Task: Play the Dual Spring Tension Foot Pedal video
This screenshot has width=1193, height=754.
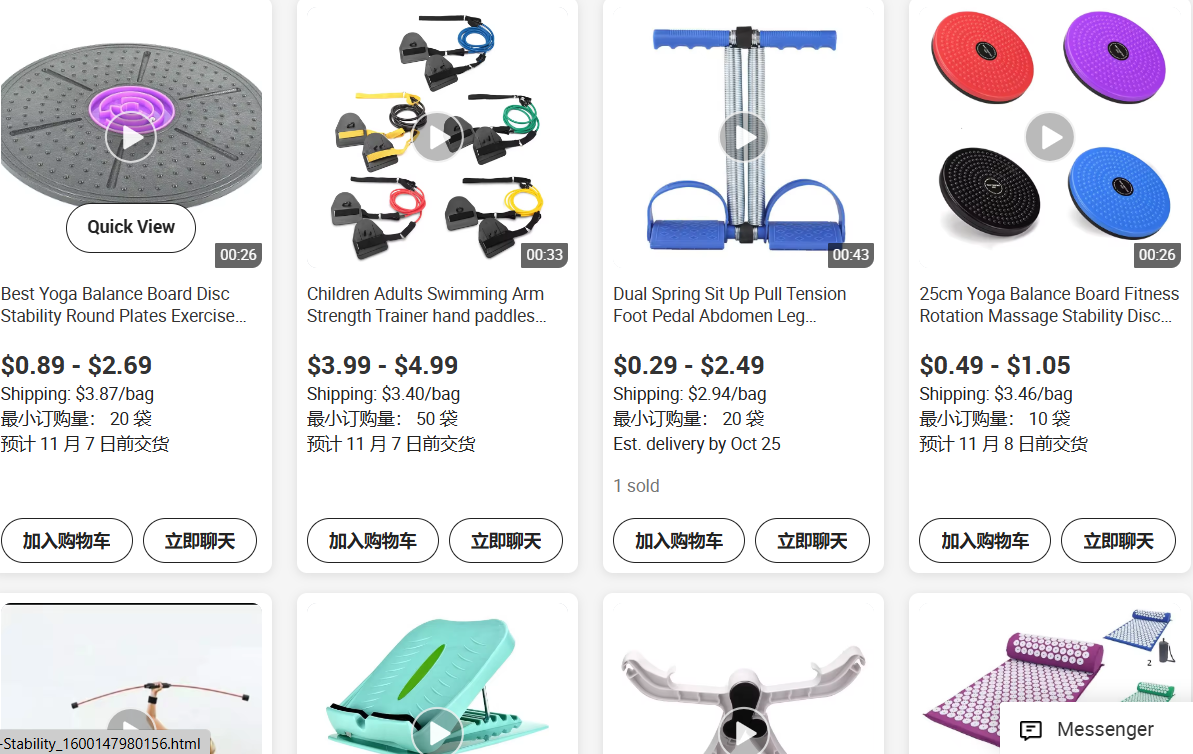Action: pyautogui.click(x=743, y=137)
